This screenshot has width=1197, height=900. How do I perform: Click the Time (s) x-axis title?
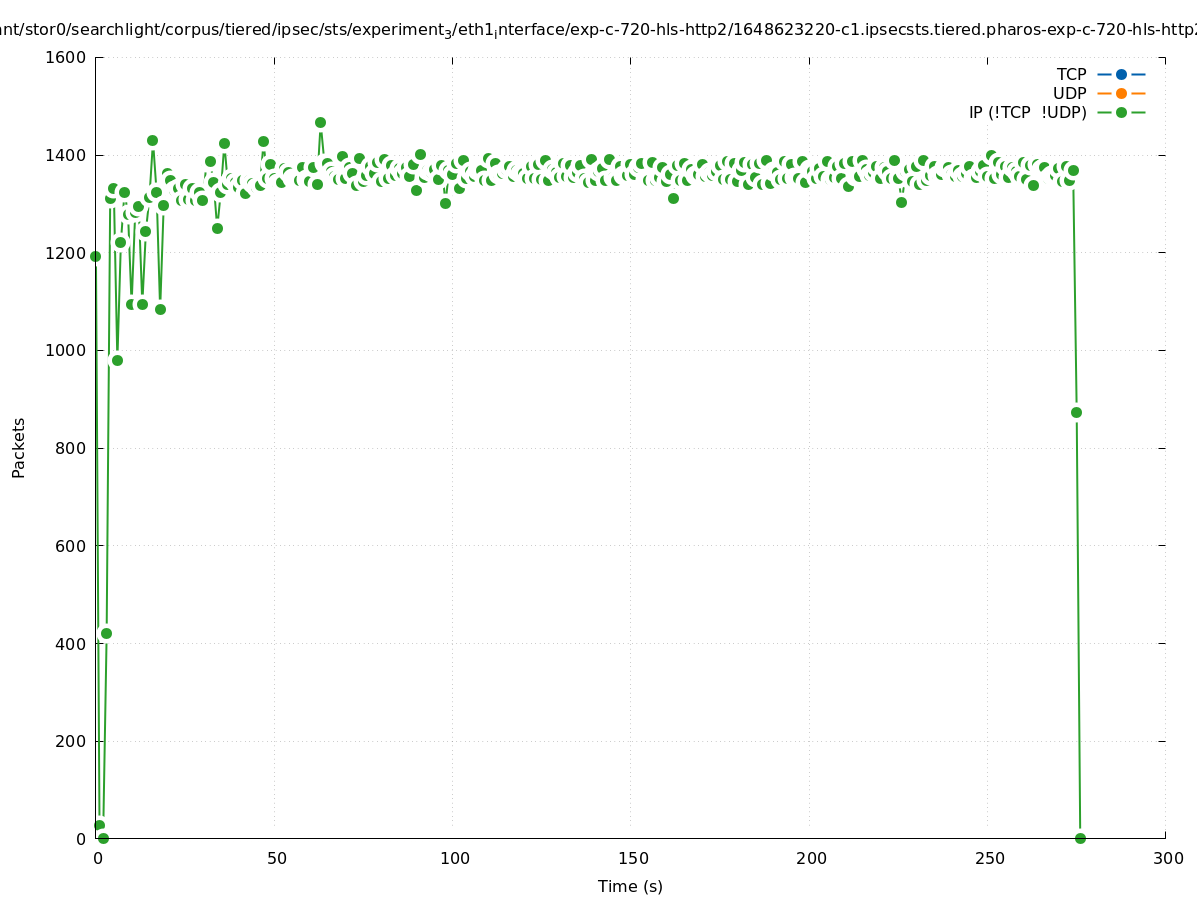click(630, 886)
